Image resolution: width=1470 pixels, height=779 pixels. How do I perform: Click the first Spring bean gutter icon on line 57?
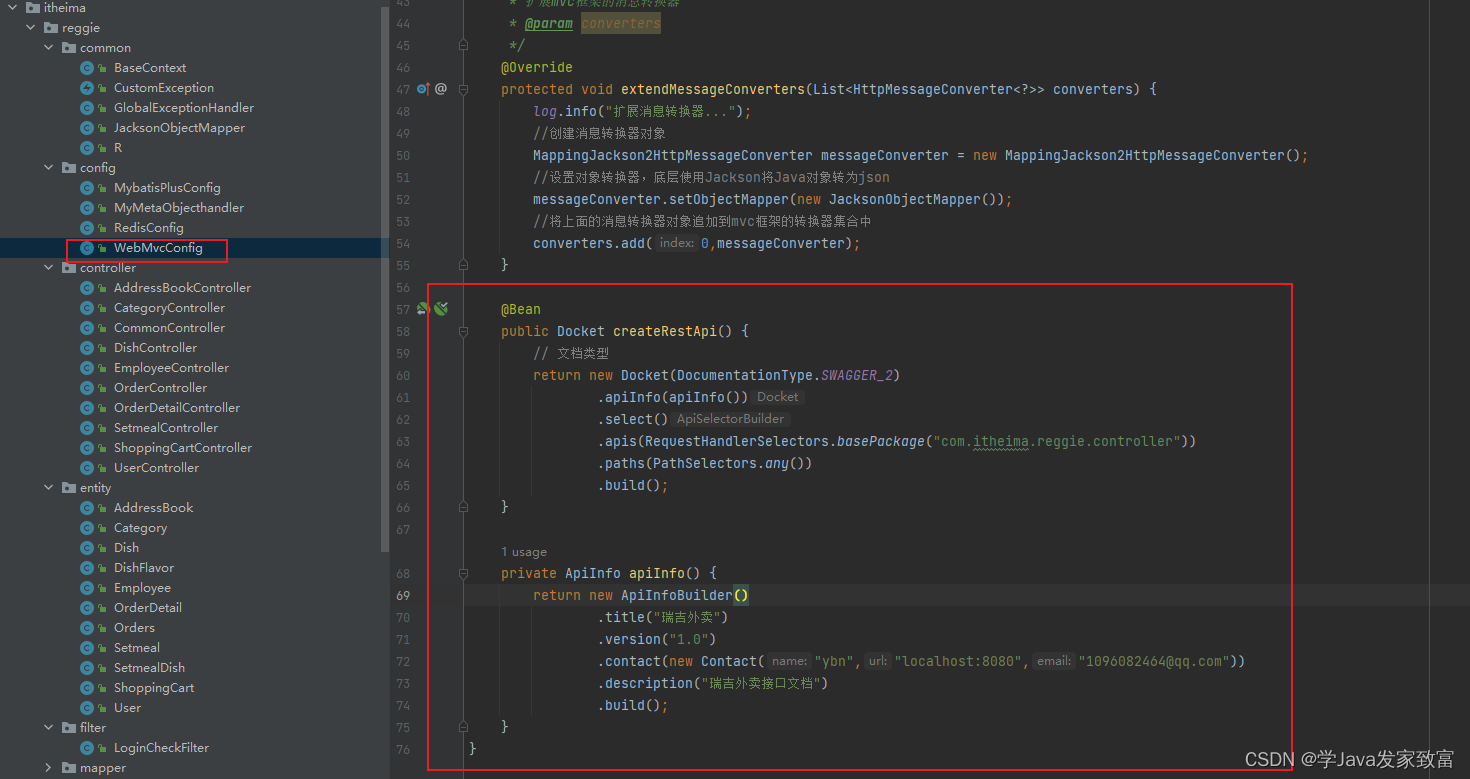pos(423,309)
